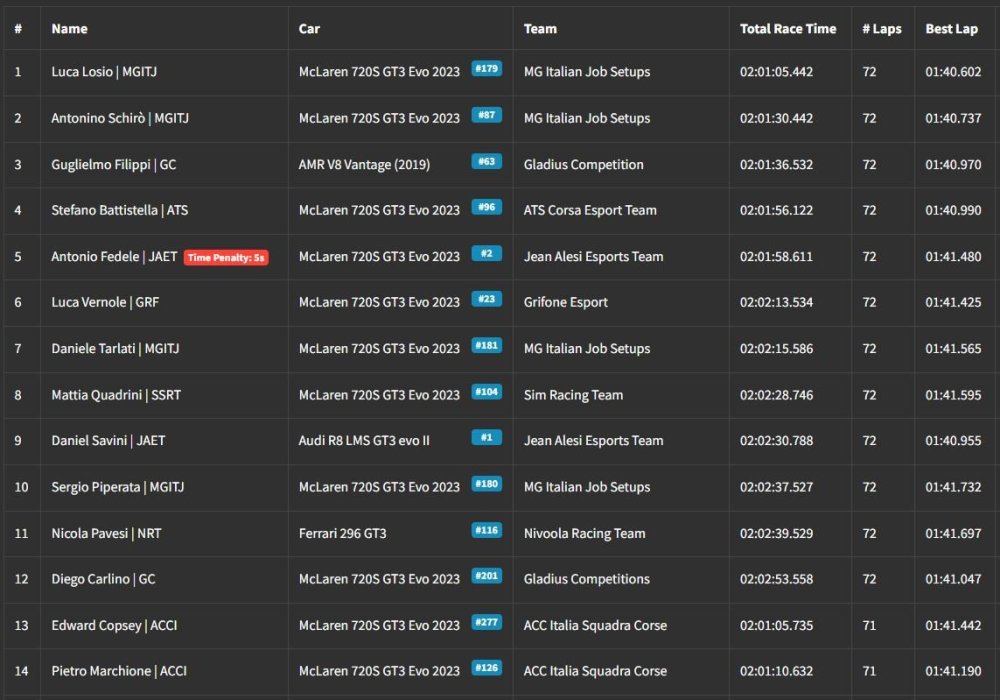Click the #104 car number badge

[x=487, y=392]
